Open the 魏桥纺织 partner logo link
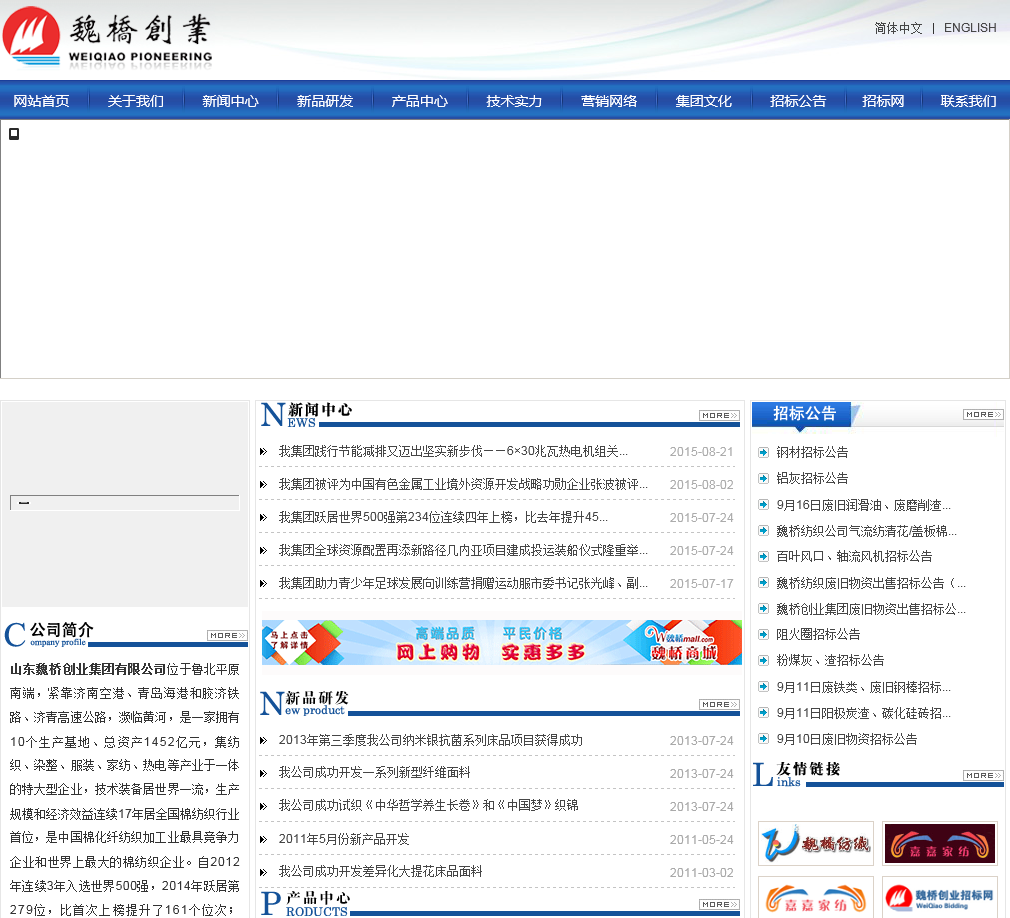 [815, 843]
